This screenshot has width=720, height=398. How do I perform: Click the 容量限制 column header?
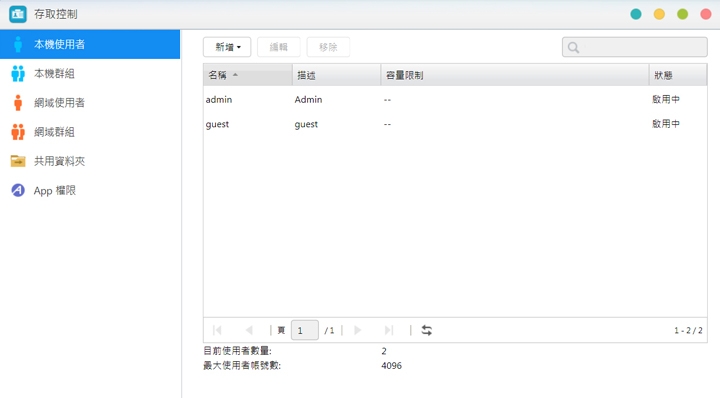[x=515, y=75]
